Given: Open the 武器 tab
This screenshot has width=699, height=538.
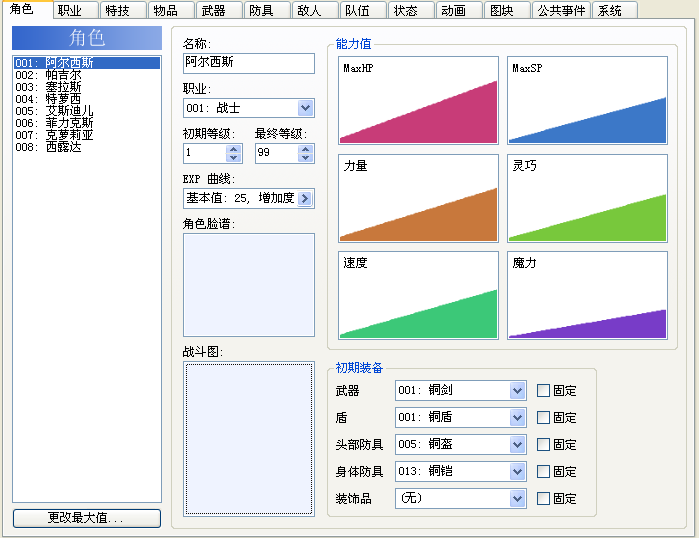Looking at the screenshot, I should (x=220, y=10).
